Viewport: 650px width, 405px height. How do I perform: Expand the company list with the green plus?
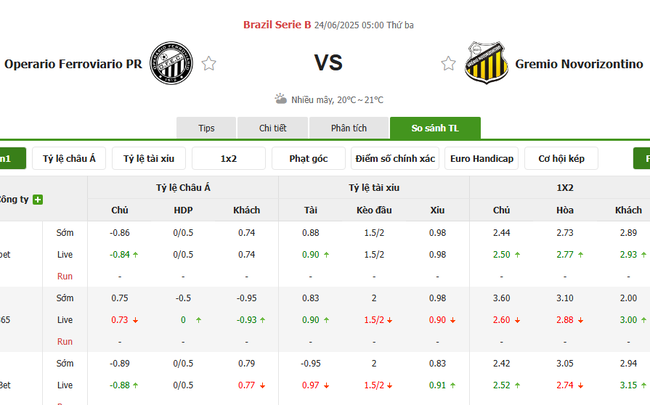38,199
